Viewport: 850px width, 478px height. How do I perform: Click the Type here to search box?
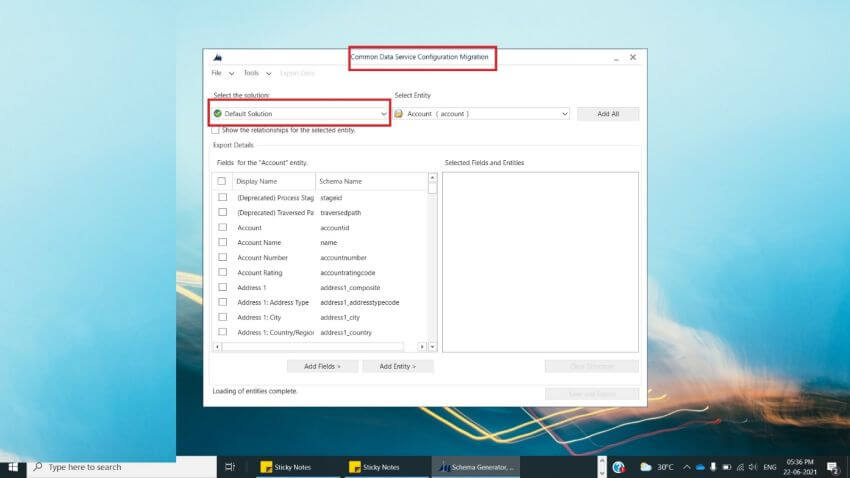[121, 467]
